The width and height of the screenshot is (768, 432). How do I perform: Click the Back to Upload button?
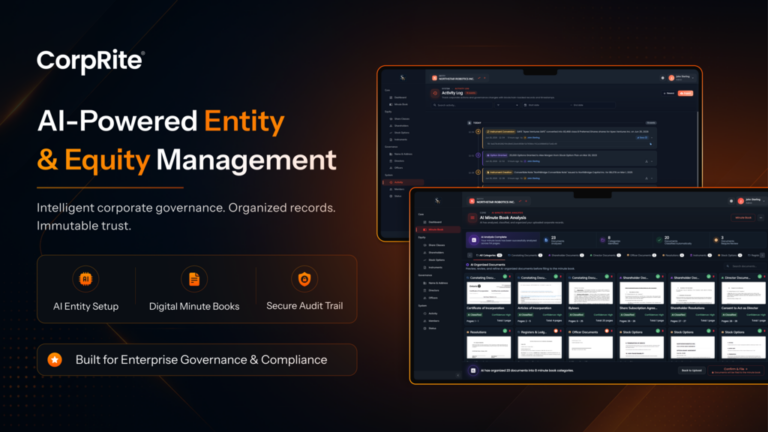coord(692,370)
